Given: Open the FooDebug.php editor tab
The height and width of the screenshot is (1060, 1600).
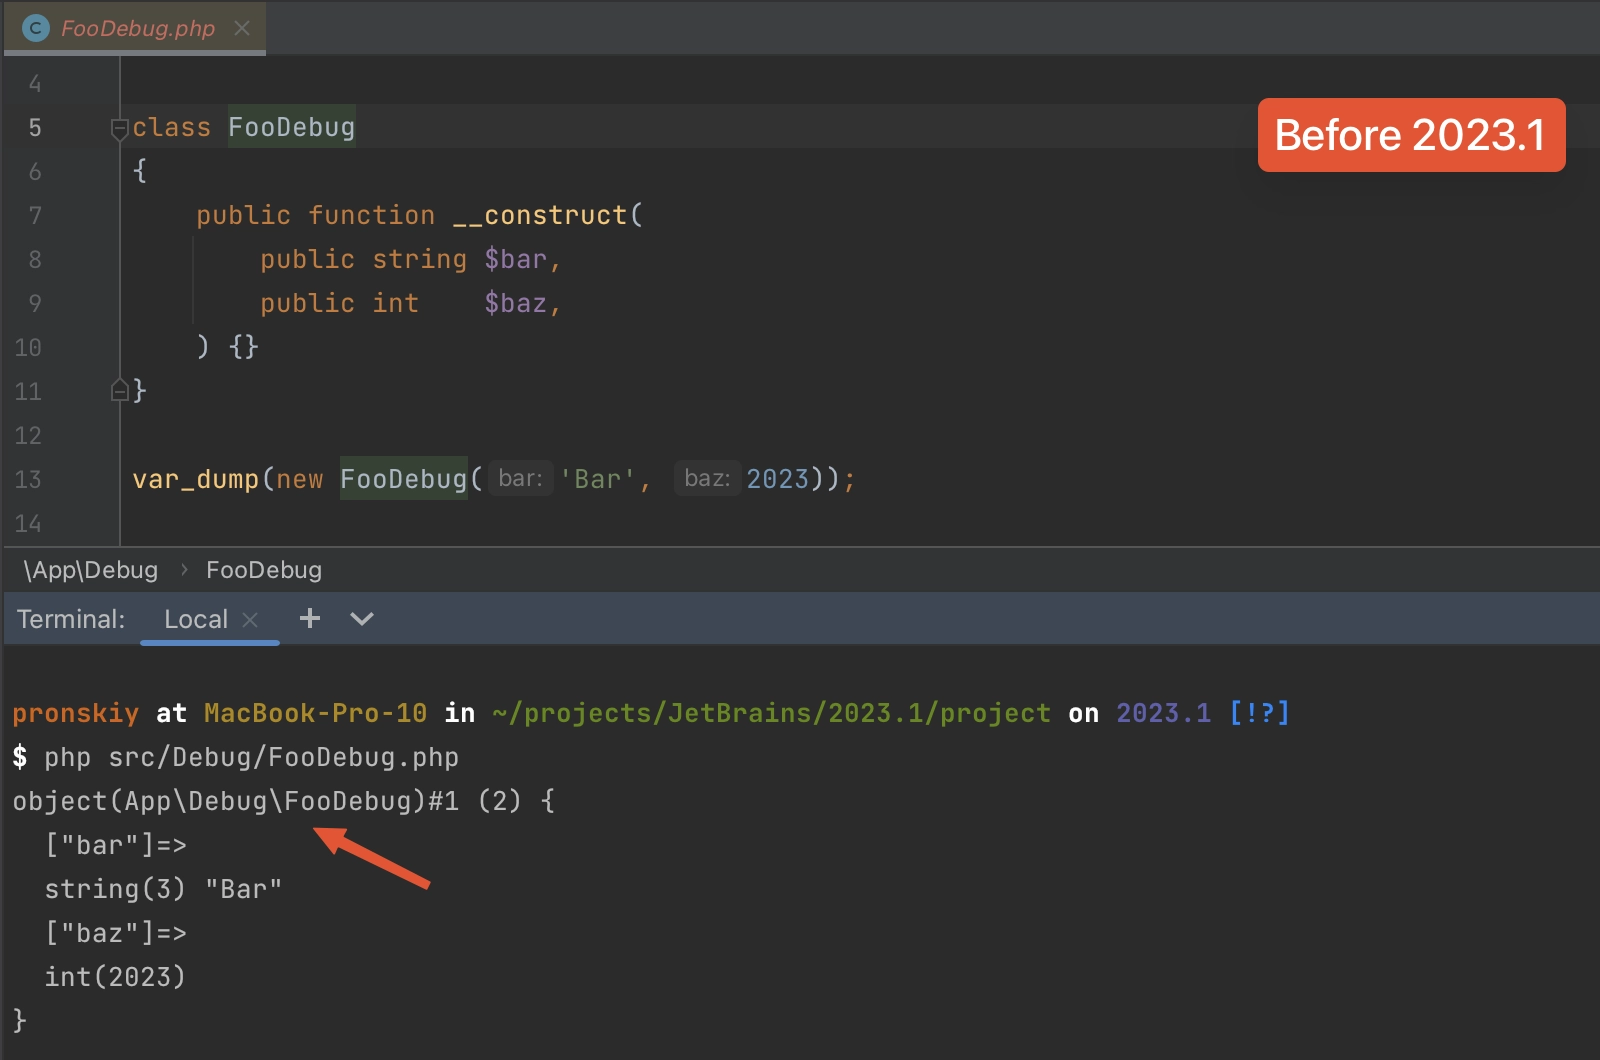Looking at the screenshot, I should [x=138, y=28].
